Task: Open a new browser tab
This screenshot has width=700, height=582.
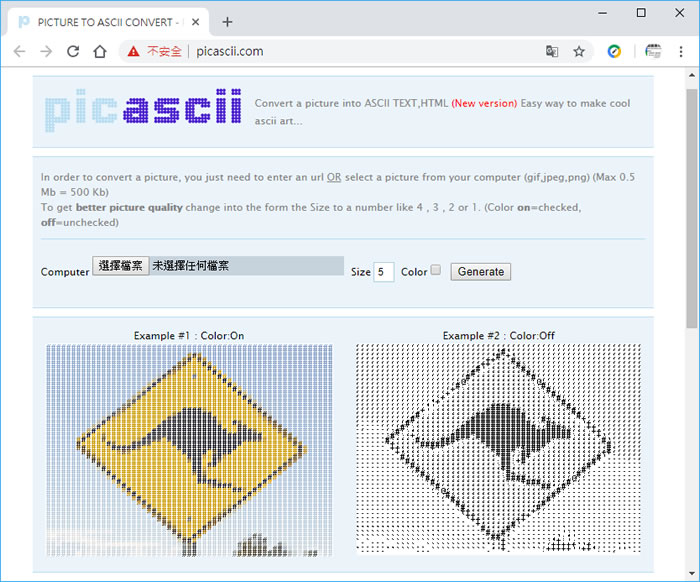Action: click(227, 22)
